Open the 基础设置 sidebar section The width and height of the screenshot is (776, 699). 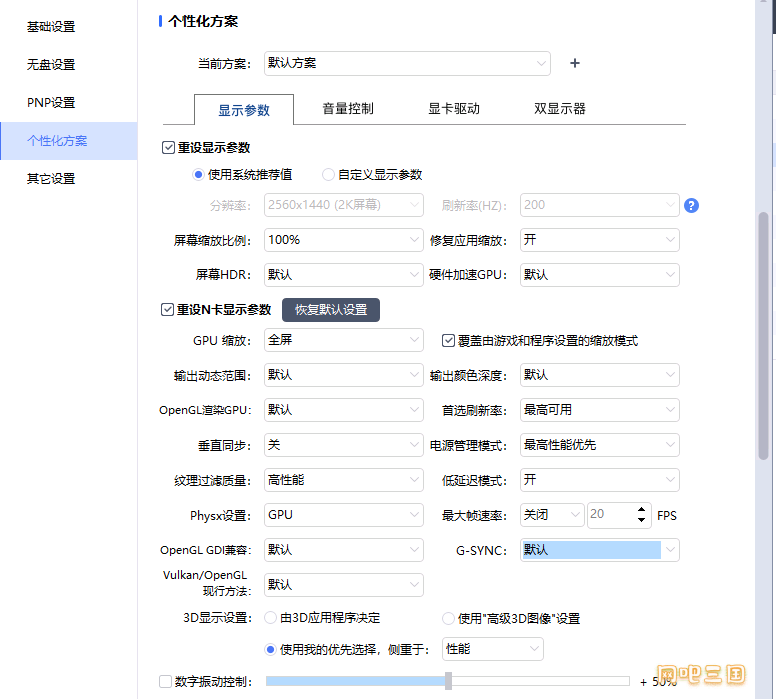tap(51, 27)
